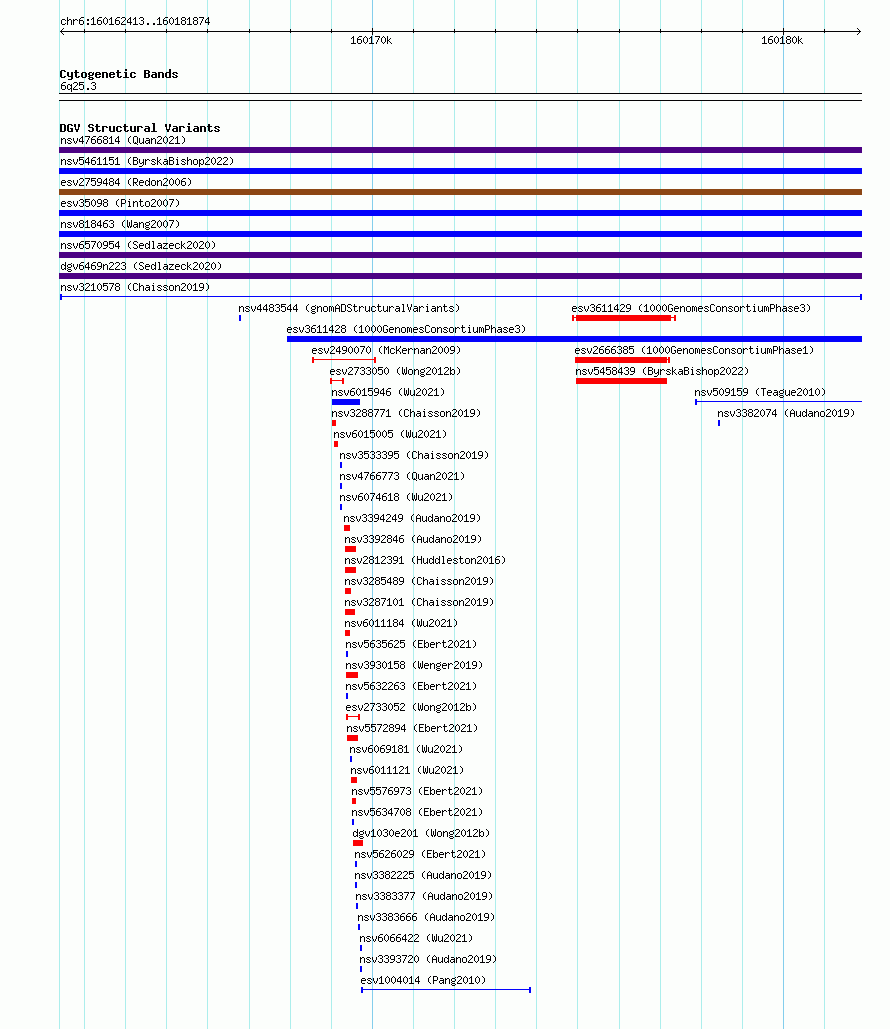
Task: Click nsv6069181 (Wu2021) label
Action: 406,749
